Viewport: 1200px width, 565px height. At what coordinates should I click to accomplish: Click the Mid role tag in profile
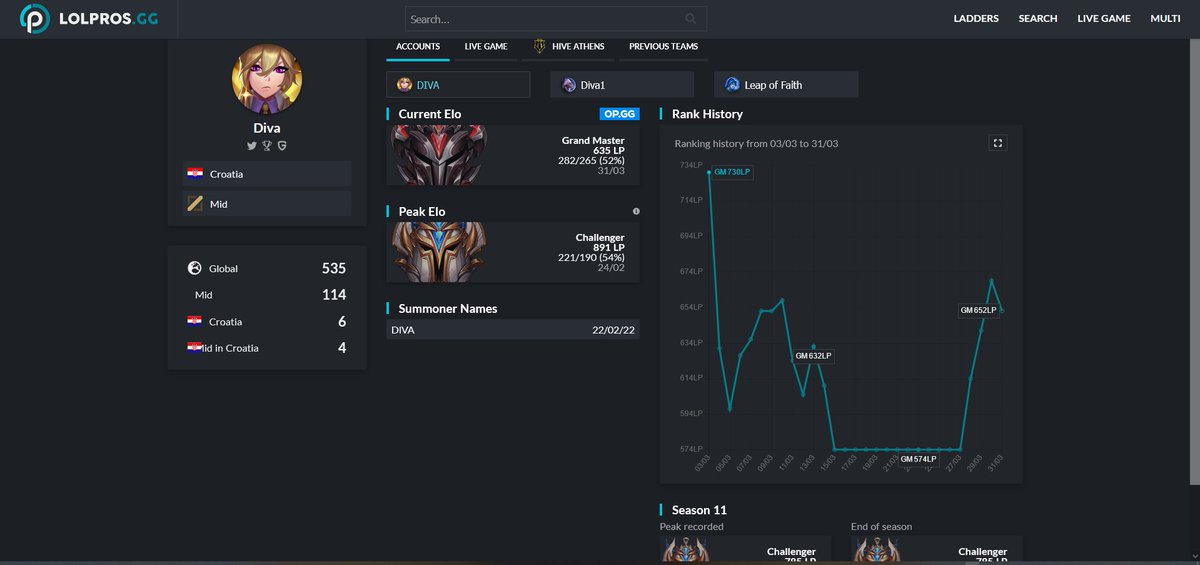[x=267, y=204]
